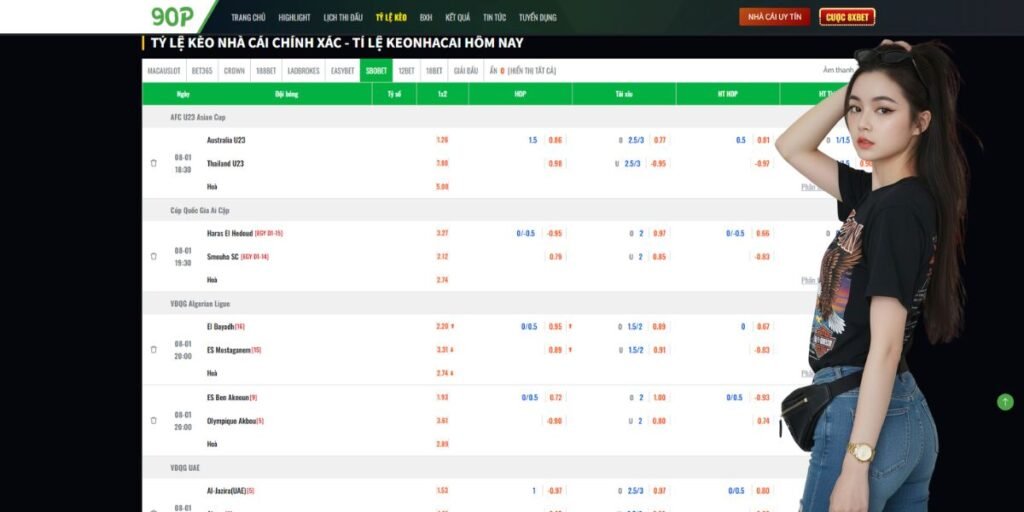Screen dimensions: 1024x512
Task: Click the 90P site logo
Action: click(172, 16)
